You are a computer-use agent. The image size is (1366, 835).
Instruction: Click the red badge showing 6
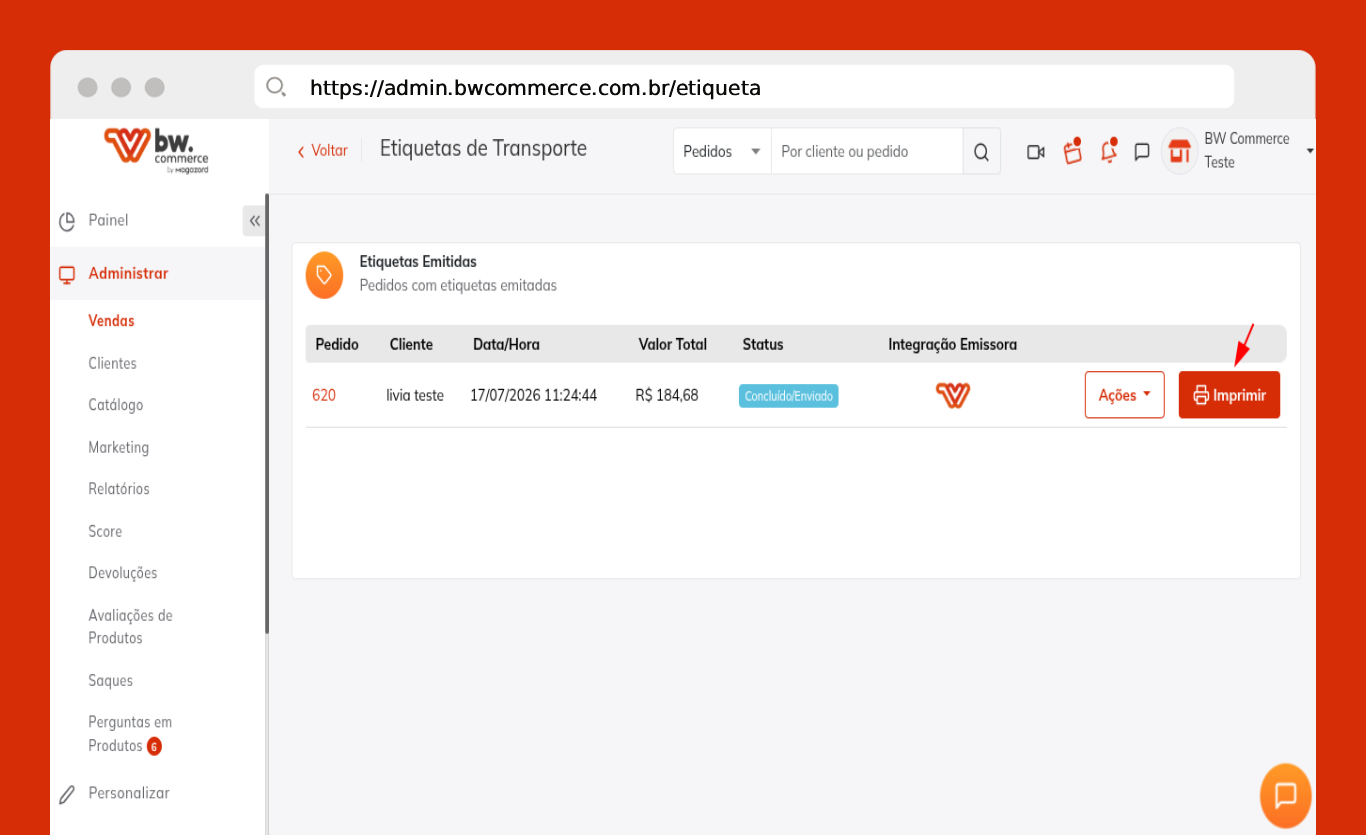pyautogui.click(x=154, y=746)
